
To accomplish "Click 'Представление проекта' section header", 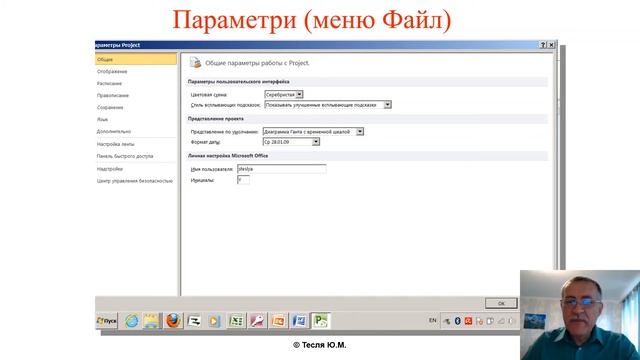I will tap(216, 118).
